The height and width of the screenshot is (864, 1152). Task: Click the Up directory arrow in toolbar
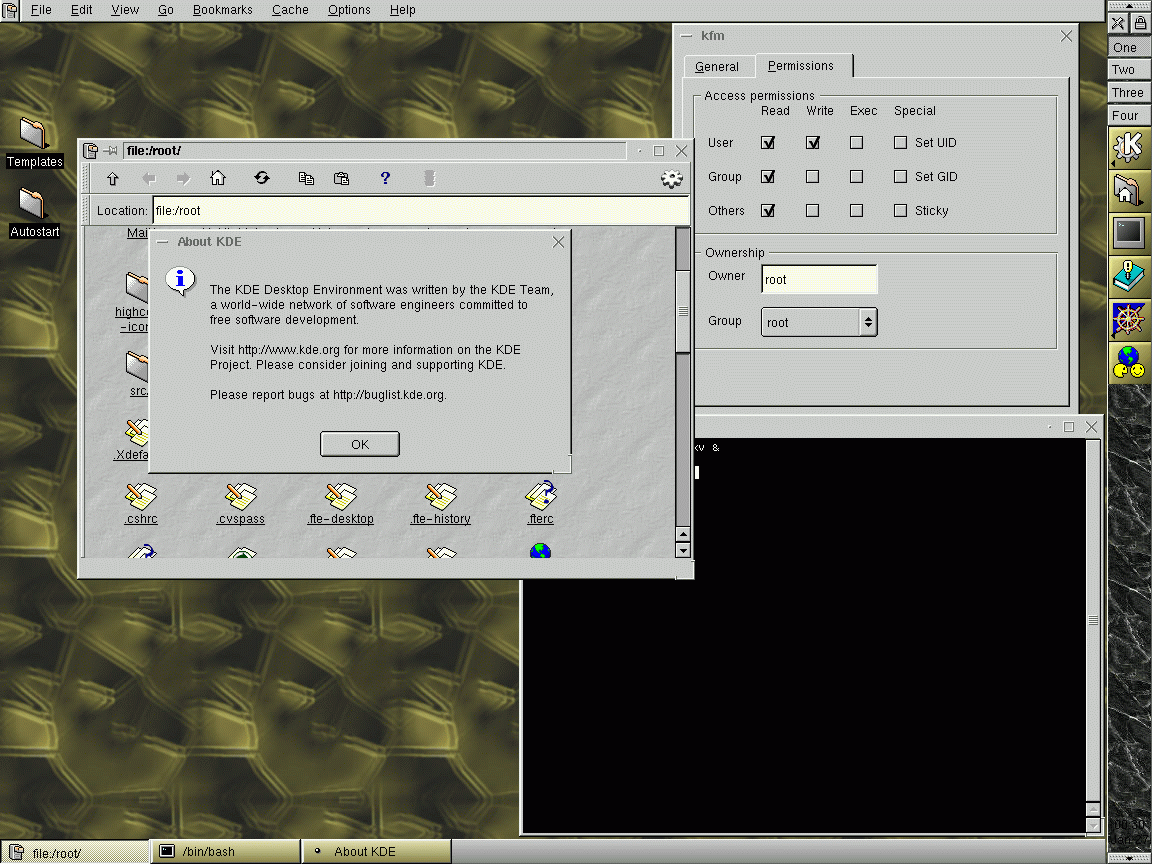tap(113, 179)
